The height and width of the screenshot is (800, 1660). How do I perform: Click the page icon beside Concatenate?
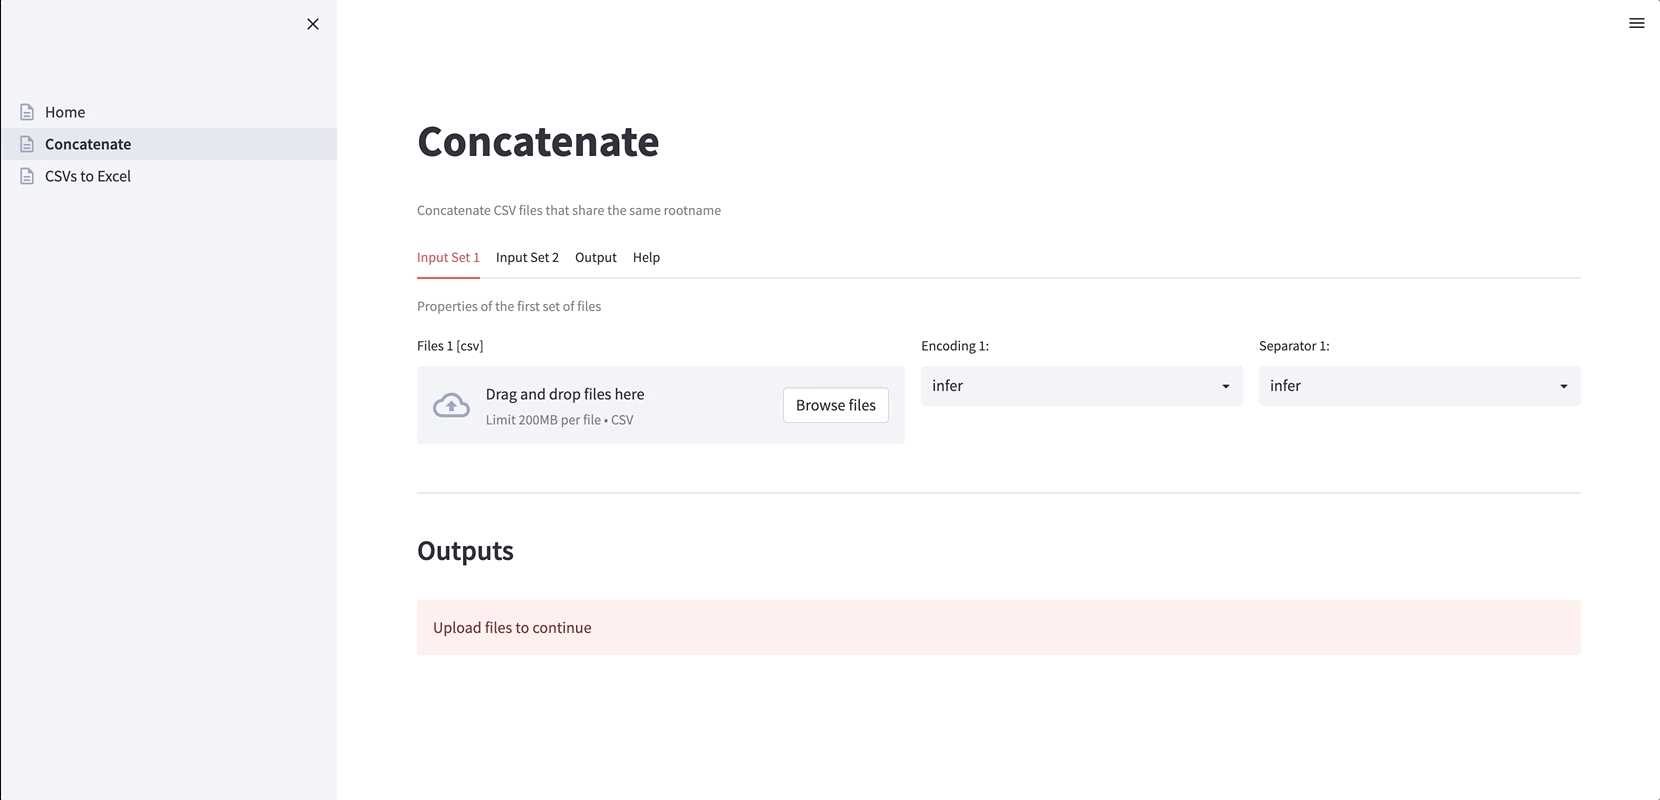click(x=27, y=143)
